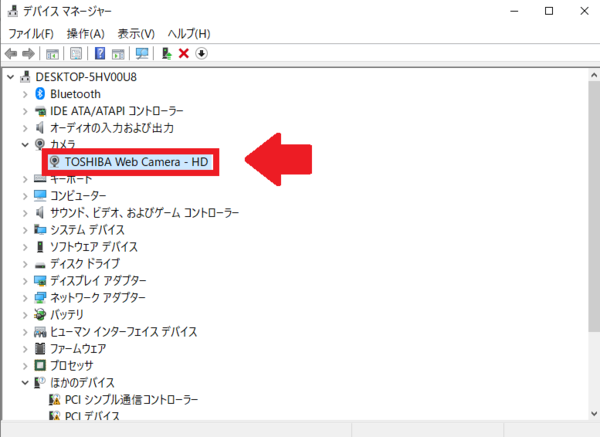
Task: Expand IDE ATA/ATAPI コントローラー category
Action: [x=25, y=111]
